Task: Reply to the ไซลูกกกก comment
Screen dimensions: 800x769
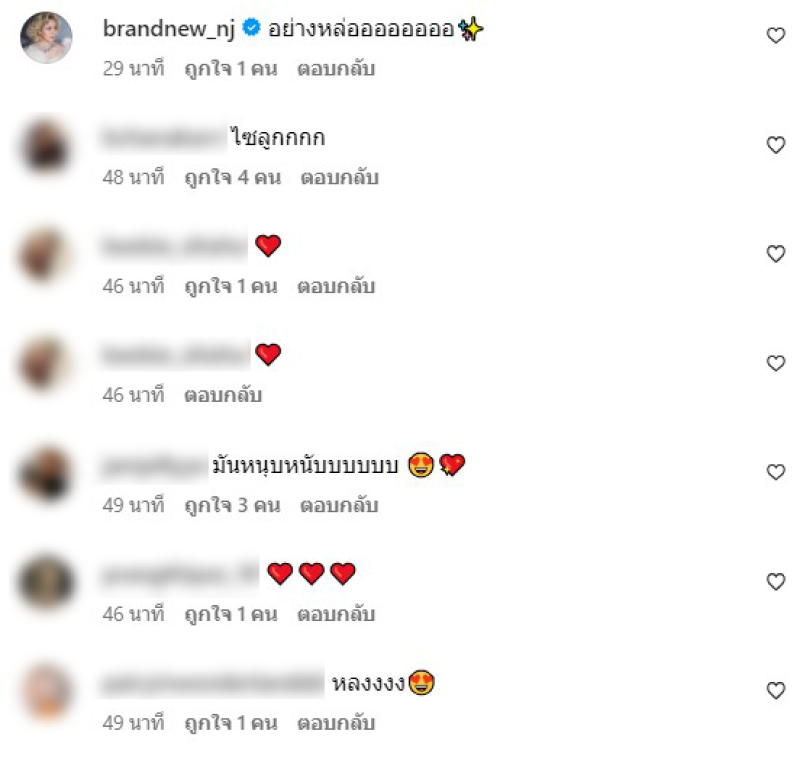Action: click(x=340, y=178)
